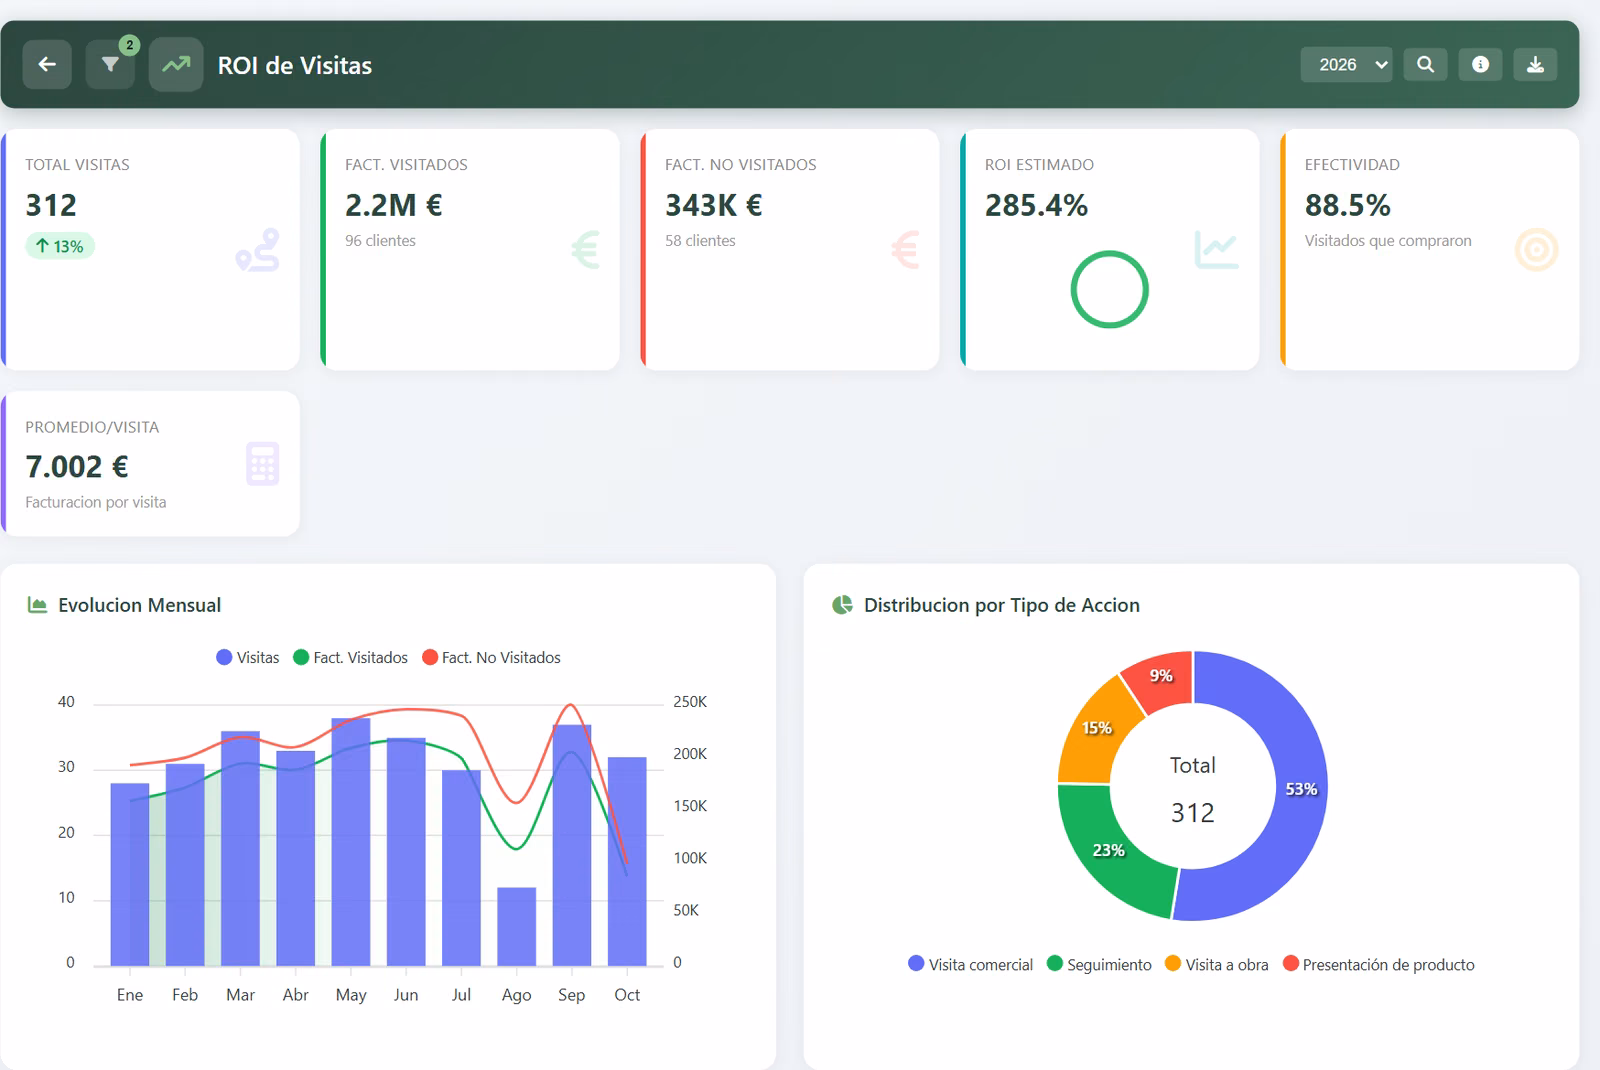This screenshot has width=1600, height=1070.
Task: Click the green euro icon in Fact. Visitados
Action: click(585, 250)
